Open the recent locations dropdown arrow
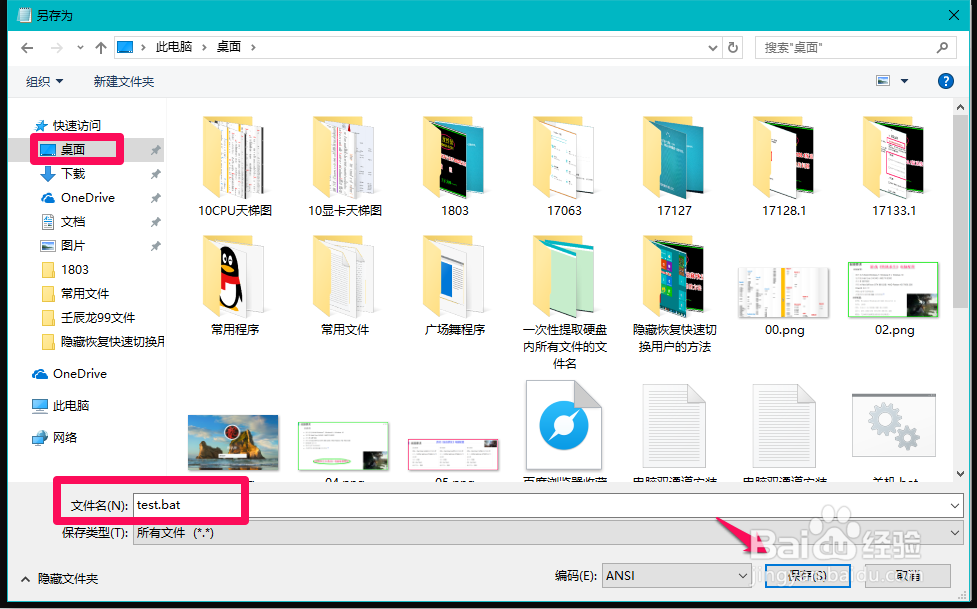The image size is (977, 609). [x=80, y=47]
